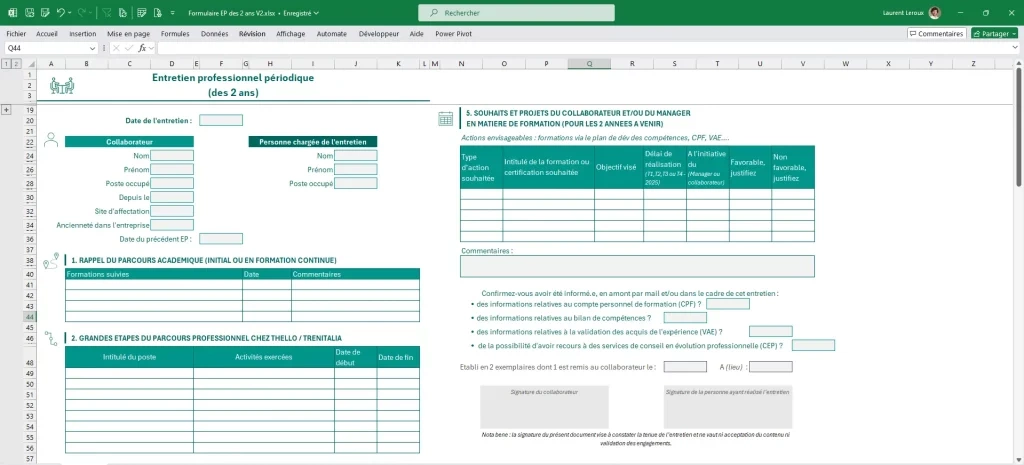Click the calendar icon beside section 5 title

coord(445,118)
